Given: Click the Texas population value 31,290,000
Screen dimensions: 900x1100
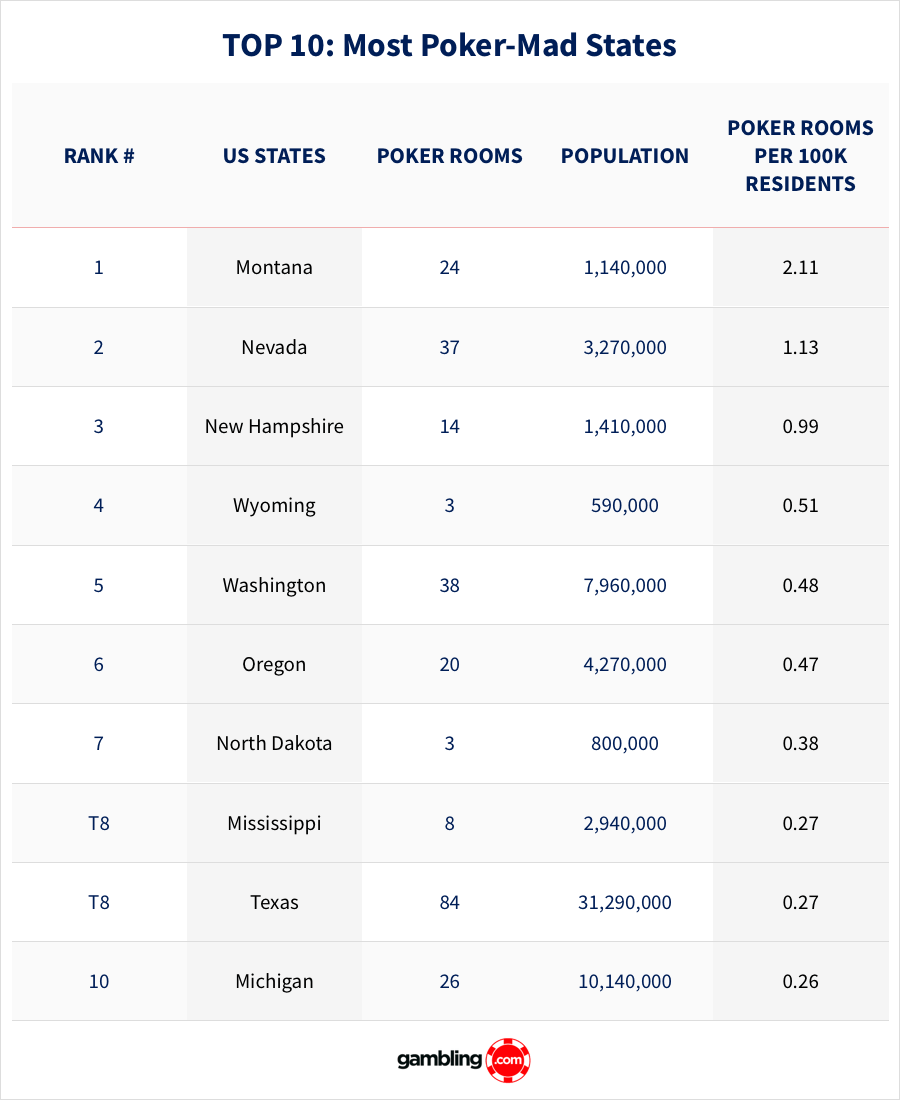Looking at the screenshot, I should coord(625,902).
